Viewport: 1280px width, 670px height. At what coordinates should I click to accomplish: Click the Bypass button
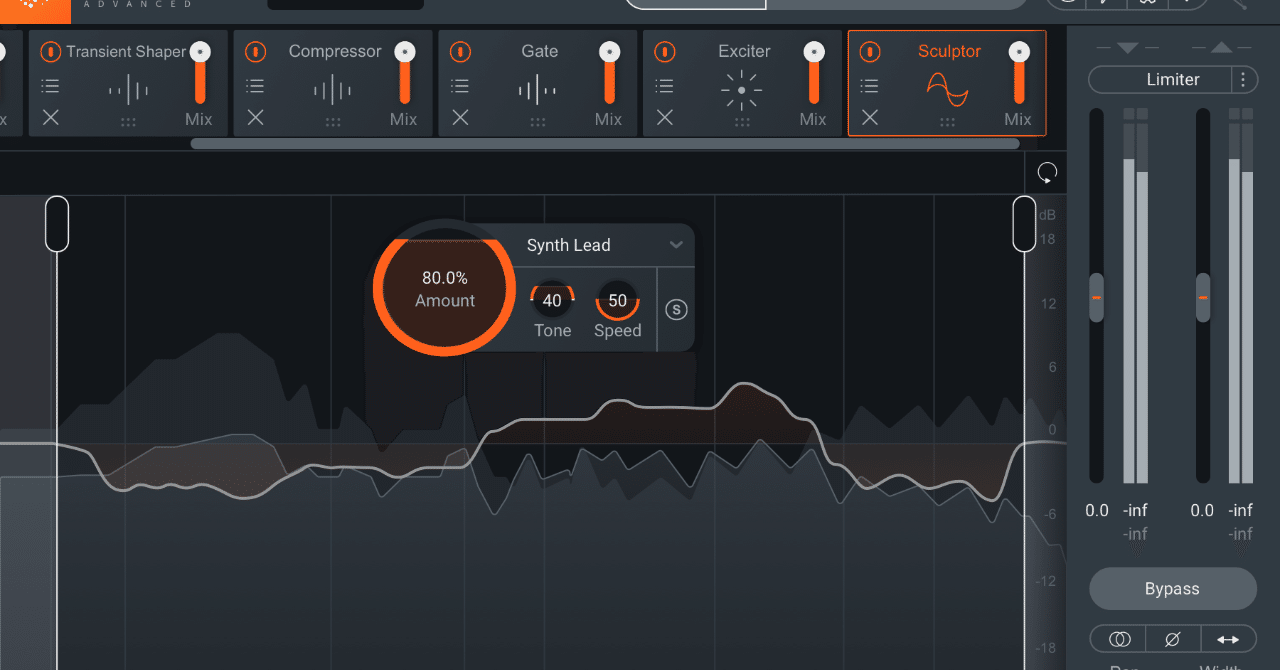(x=1172, y=589)
